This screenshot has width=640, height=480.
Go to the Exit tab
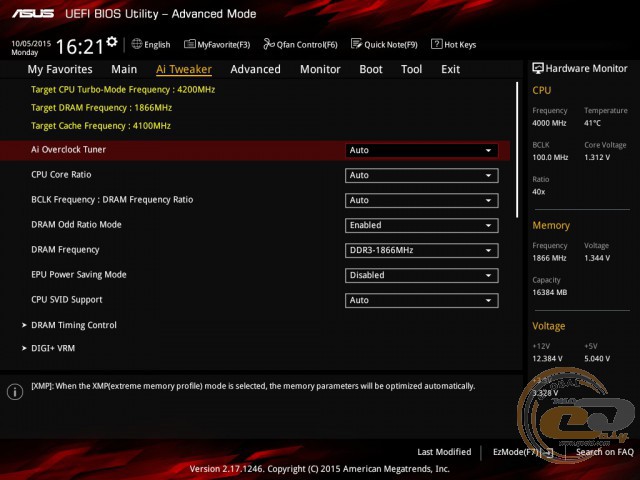[450, 69]
